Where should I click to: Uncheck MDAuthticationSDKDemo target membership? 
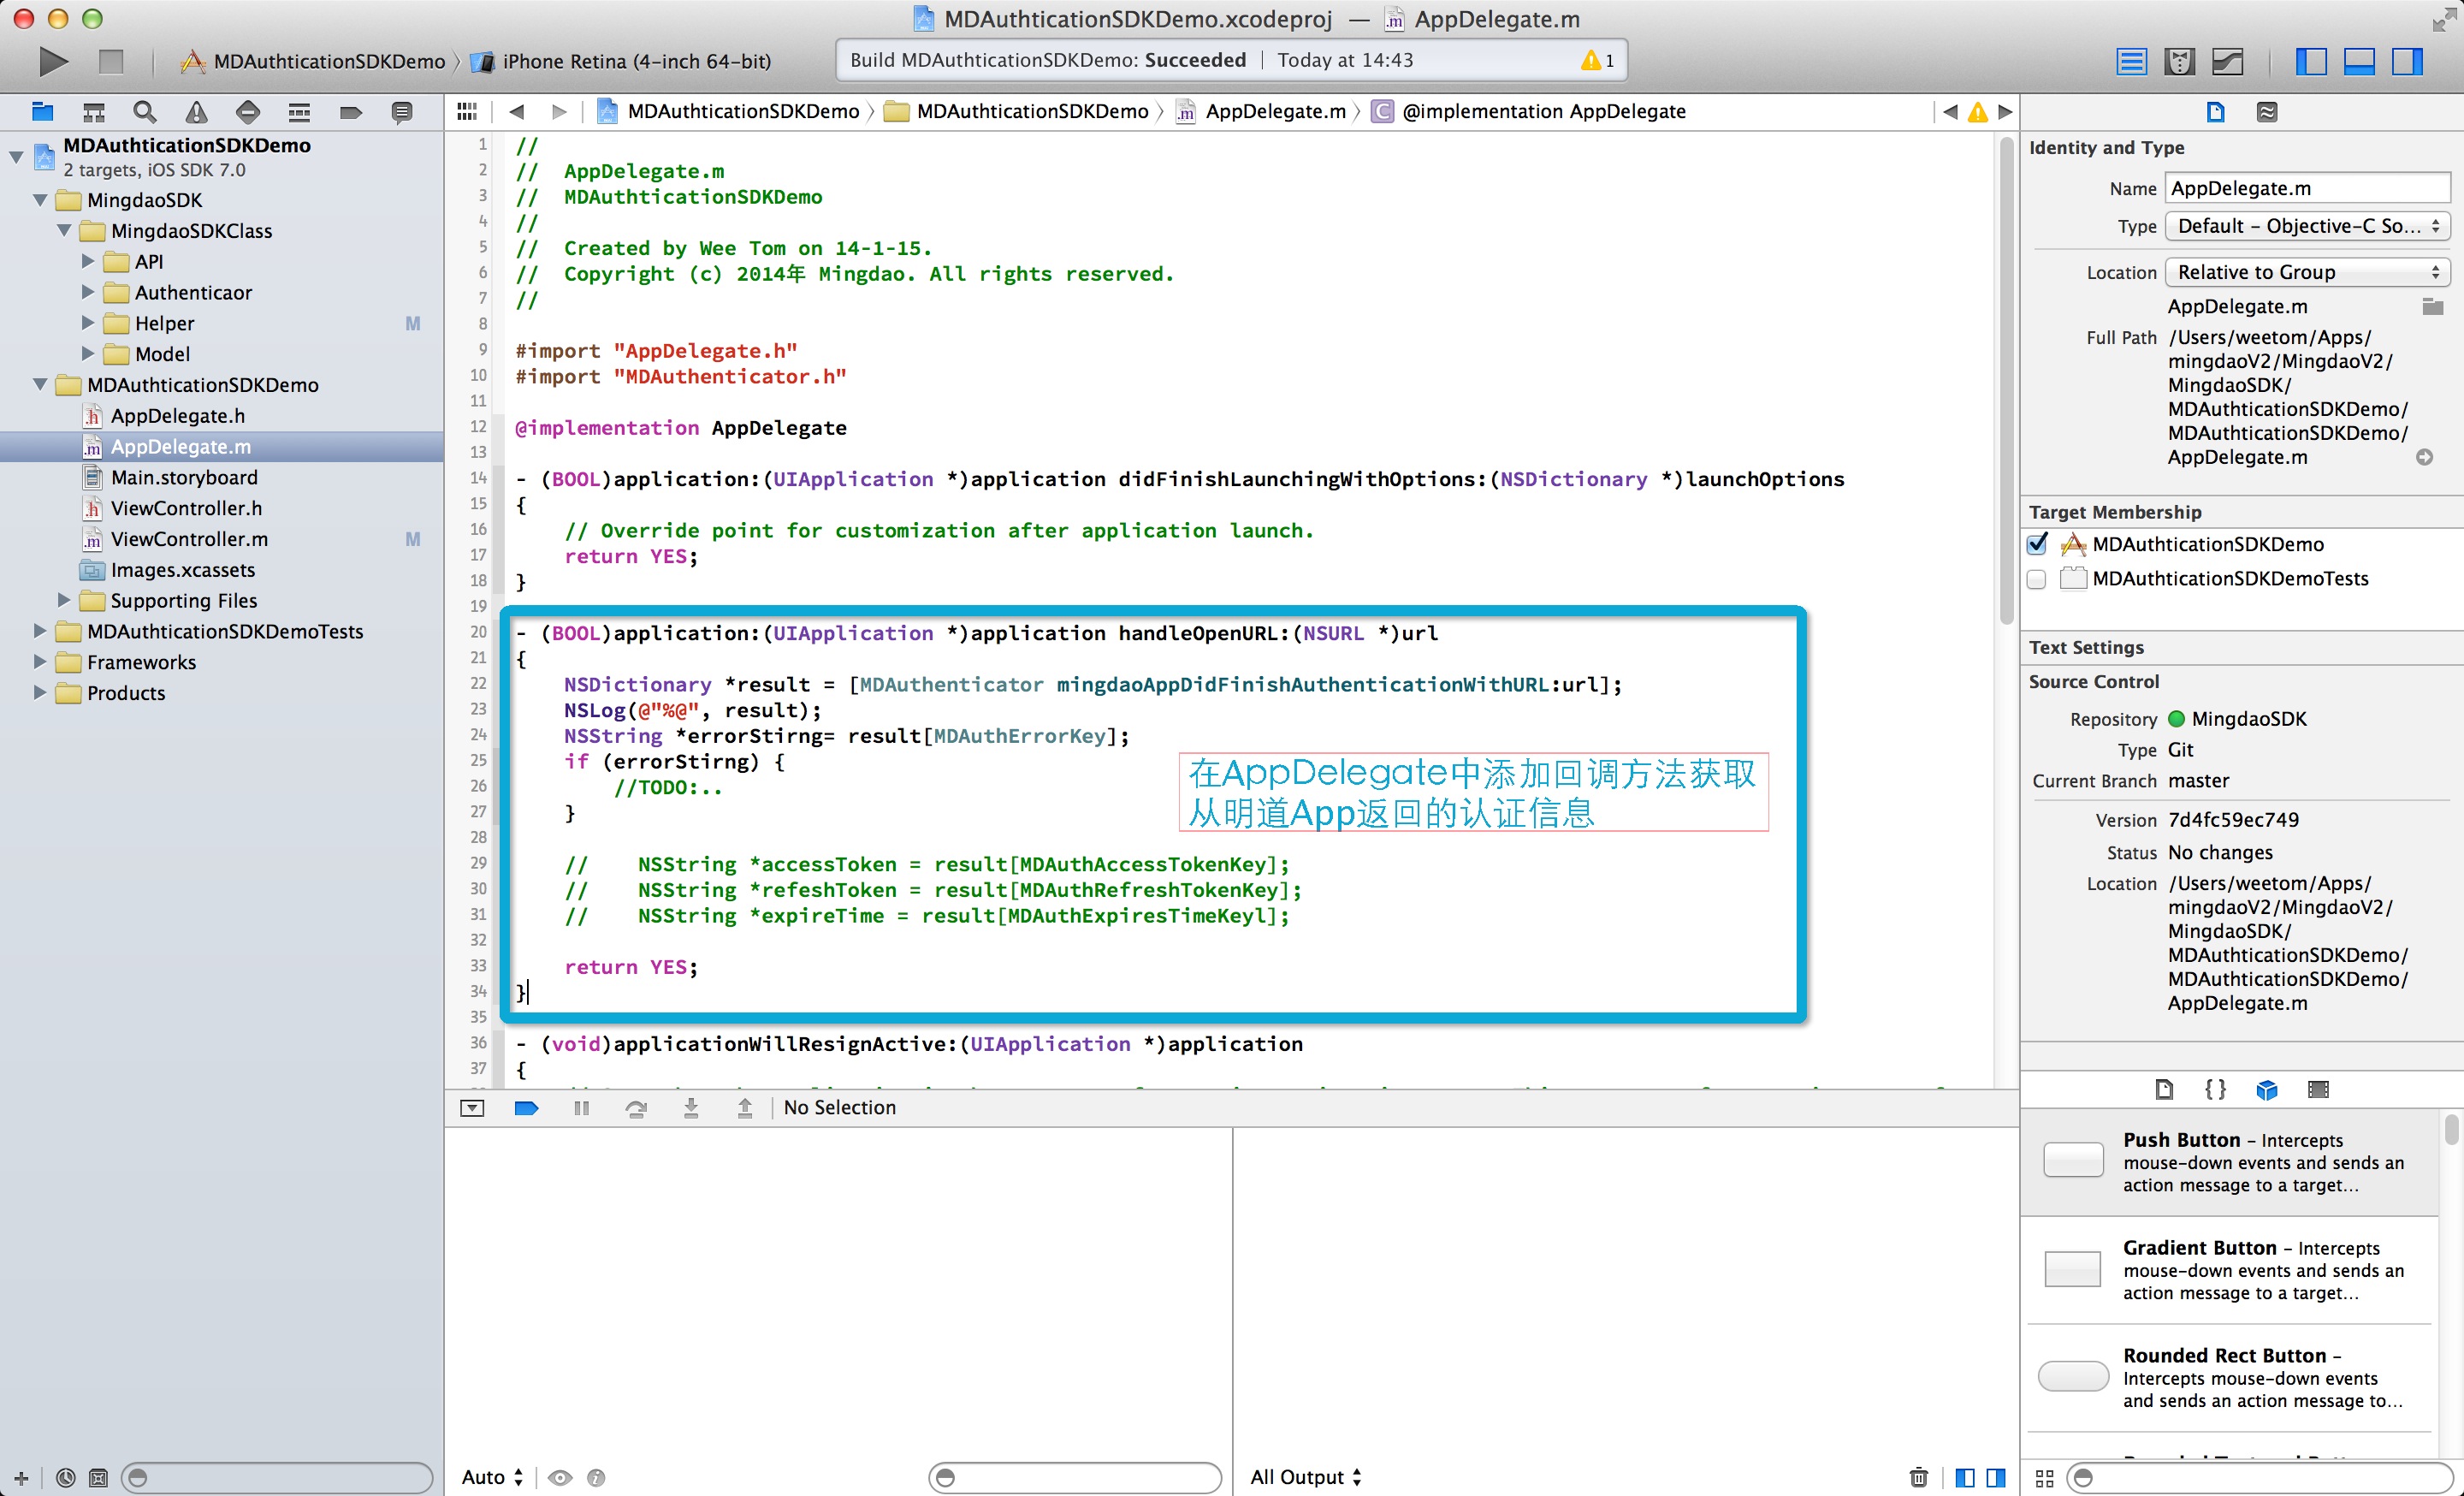(x=2037, y=544)
